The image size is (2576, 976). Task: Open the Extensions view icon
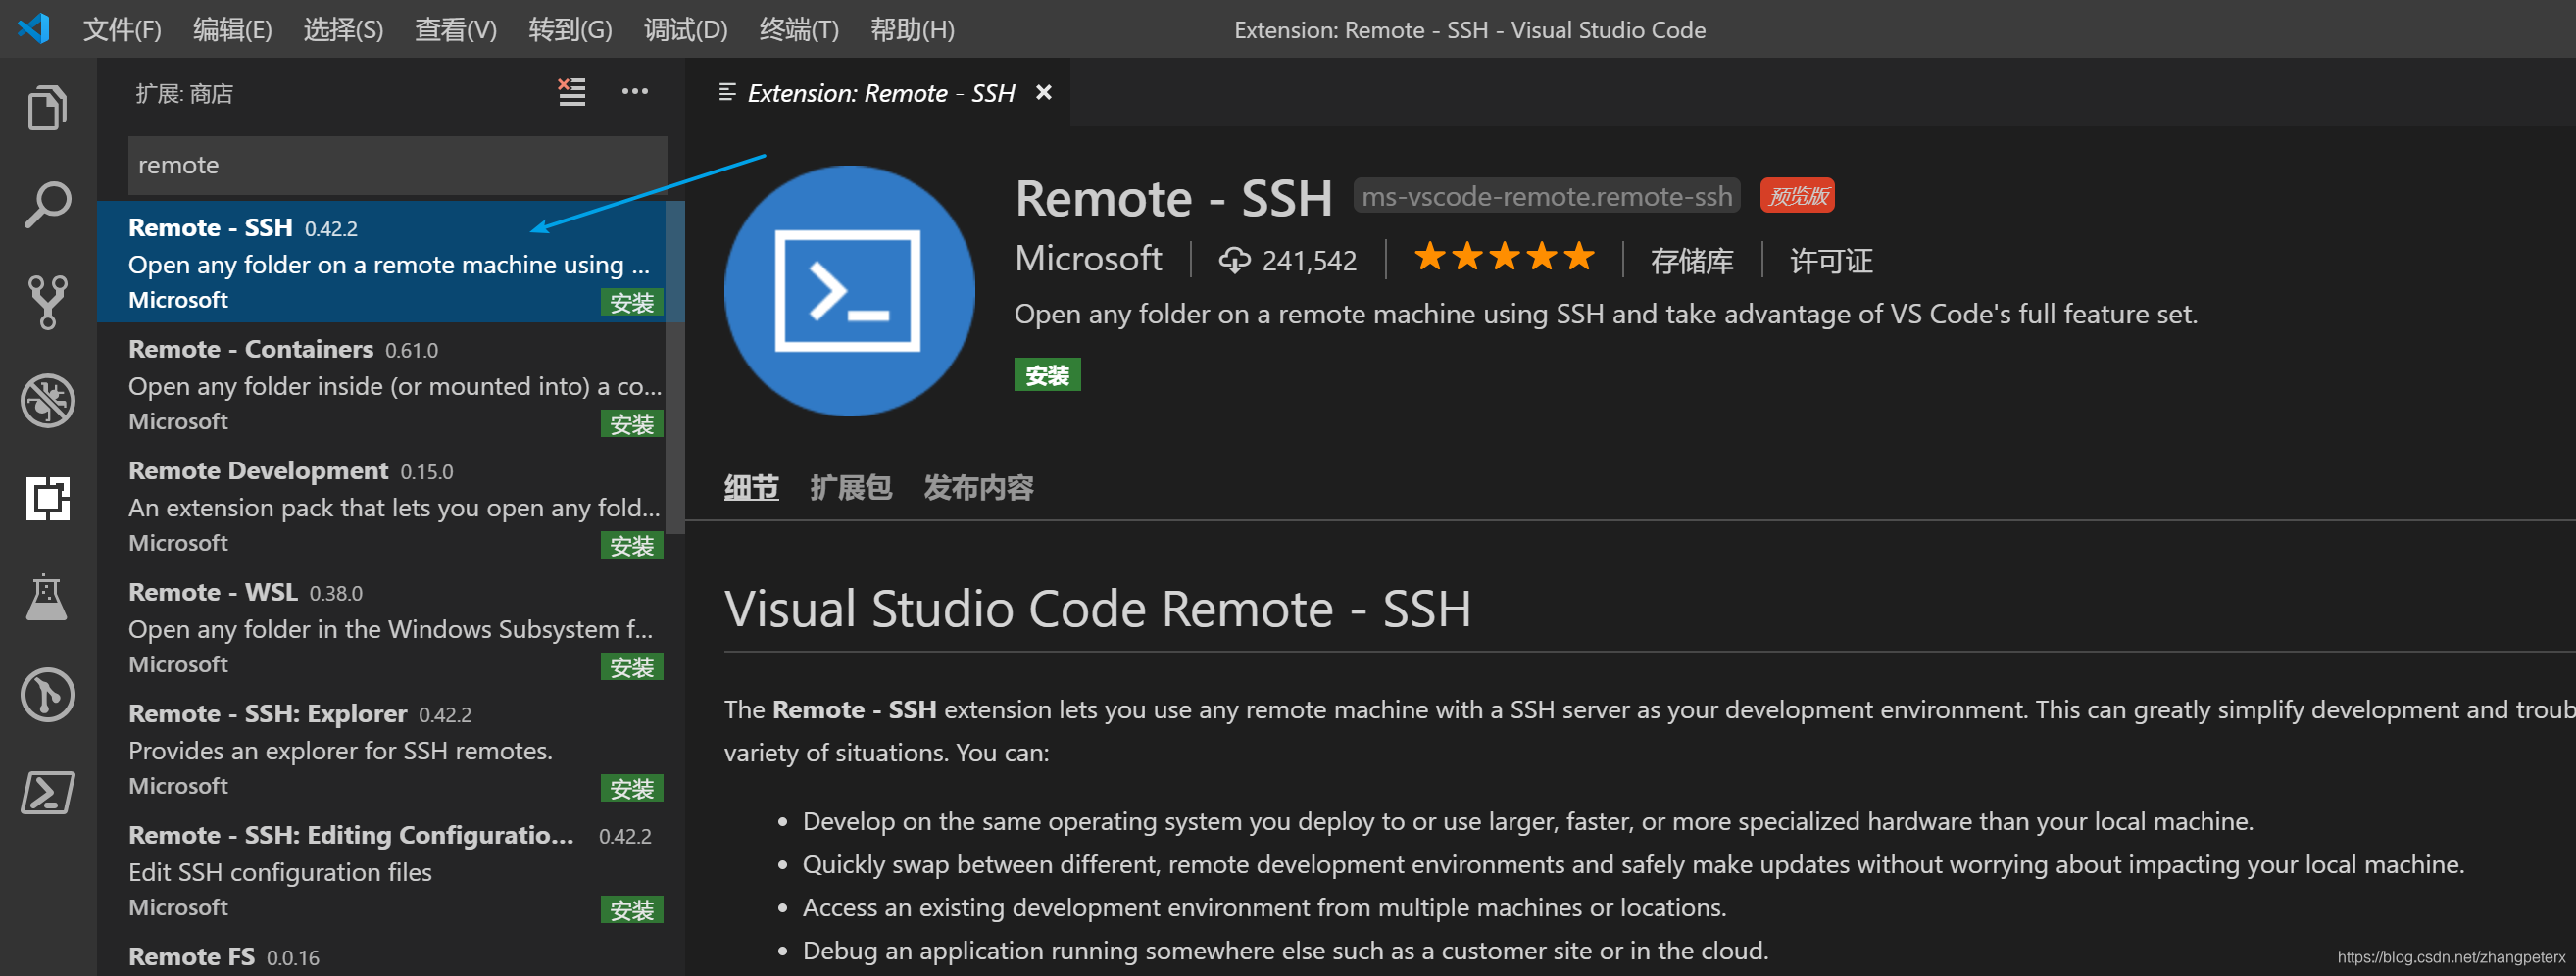point(47,498)
